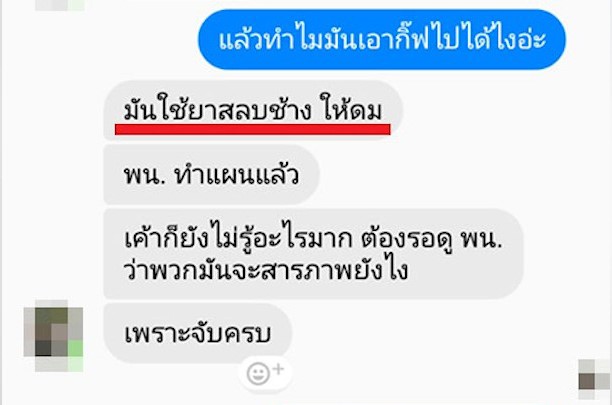Click the red underline beneath มันใช้ยาสลบช้าง
The image size is (612, 405).
click(x=253, y=129)
